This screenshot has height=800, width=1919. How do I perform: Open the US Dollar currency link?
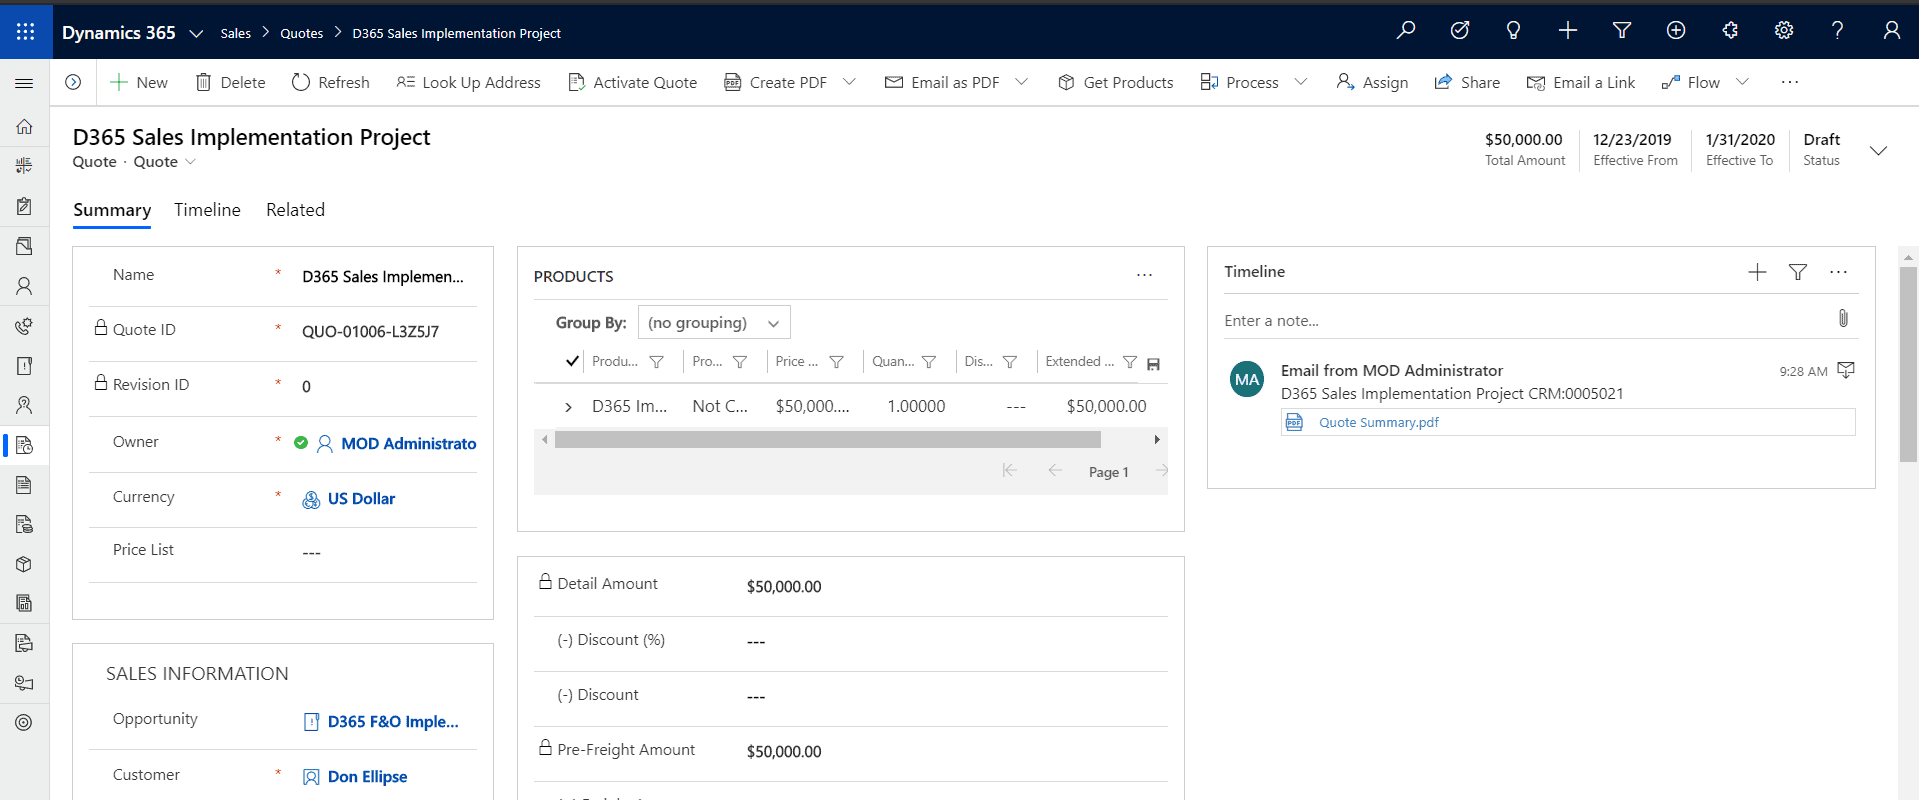click(x=361, y=498)
